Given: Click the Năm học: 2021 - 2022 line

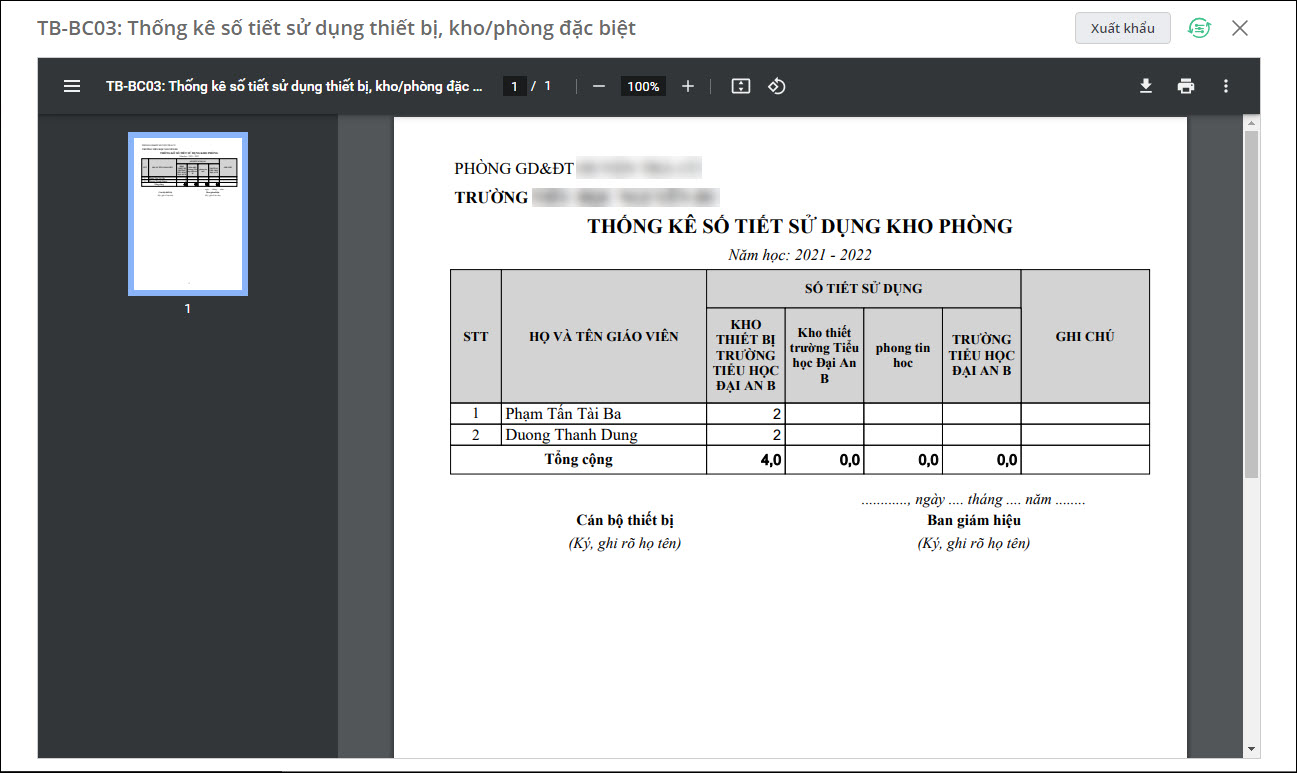Looking at the screenshot, I should click(800, 255).
